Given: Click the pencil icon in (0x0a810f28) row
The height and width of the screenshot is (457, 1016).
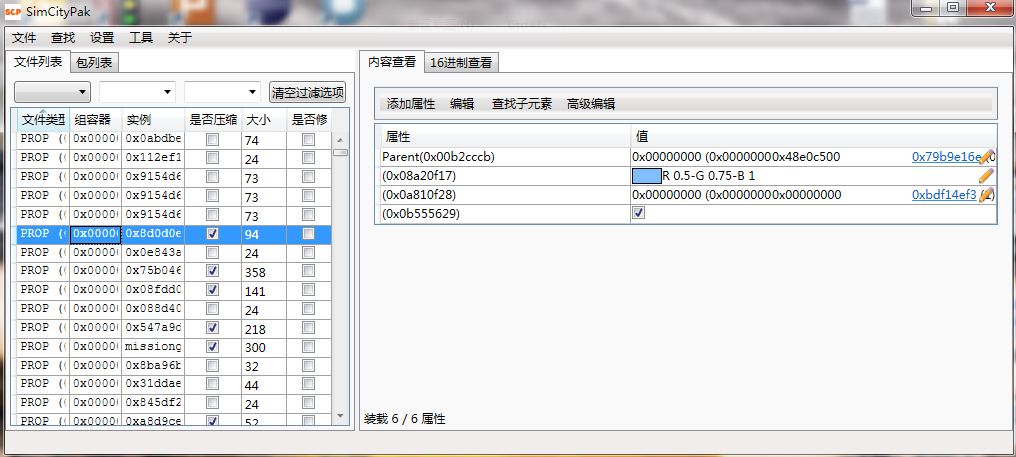Looking at the screenshot, I should pyautogui.click(x=986, y=194).
